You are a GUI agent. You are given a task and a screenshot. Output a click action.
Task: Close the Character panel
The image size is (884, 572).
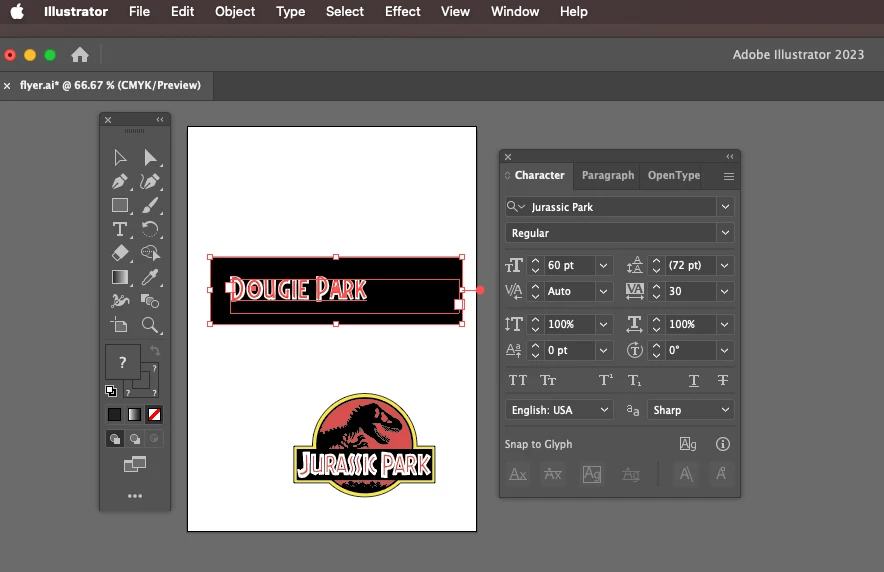point(508,157)
